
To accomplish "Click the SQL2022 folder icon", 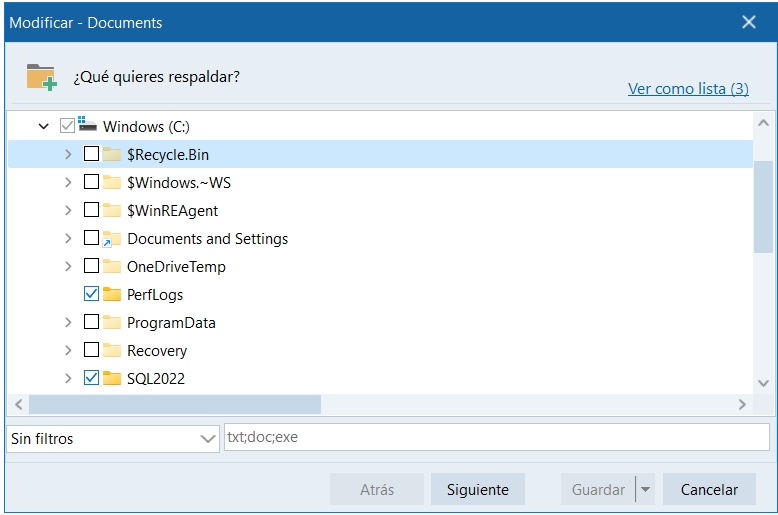I will coord(111,379).
